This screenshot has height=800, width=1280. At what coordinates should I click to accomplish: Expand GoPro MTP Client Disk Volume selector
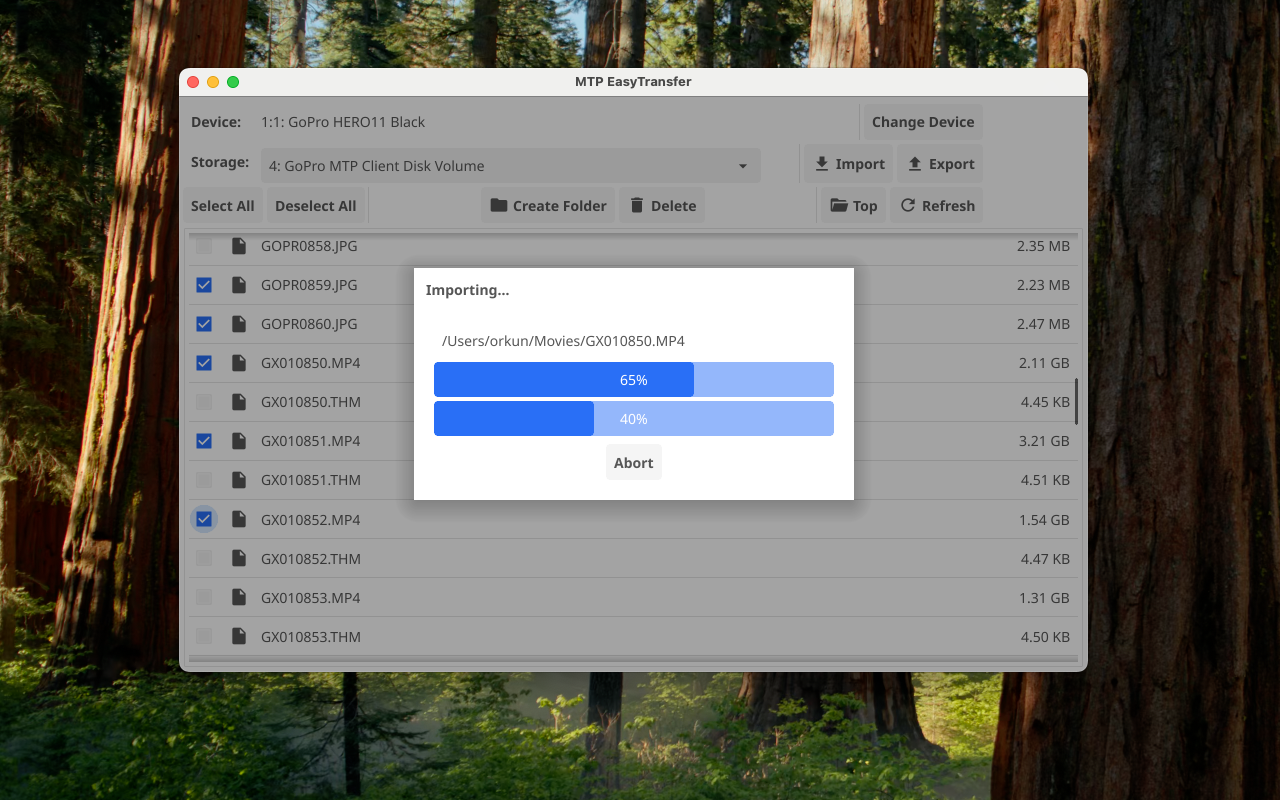[x=500, y=166]
